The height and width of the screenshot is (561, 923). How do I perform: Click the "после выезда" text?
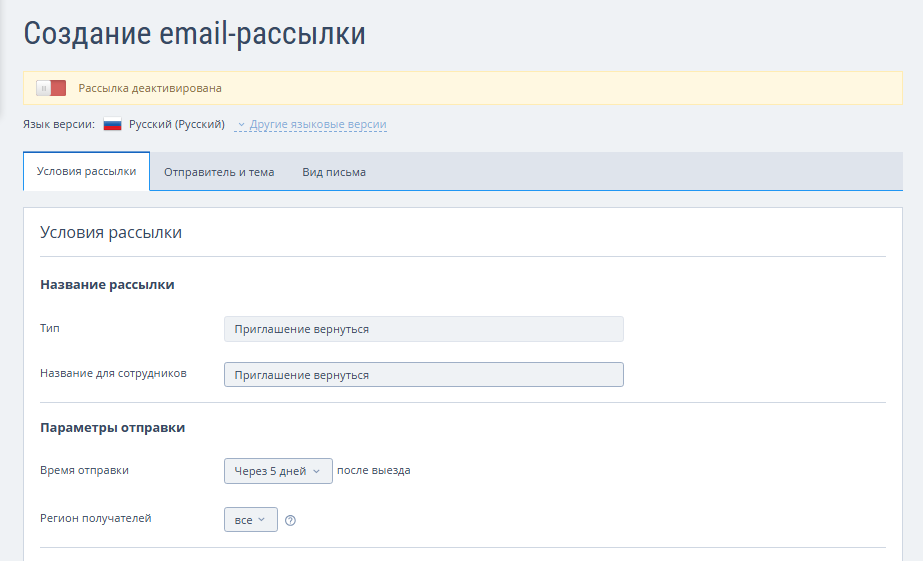pos(374,471)
